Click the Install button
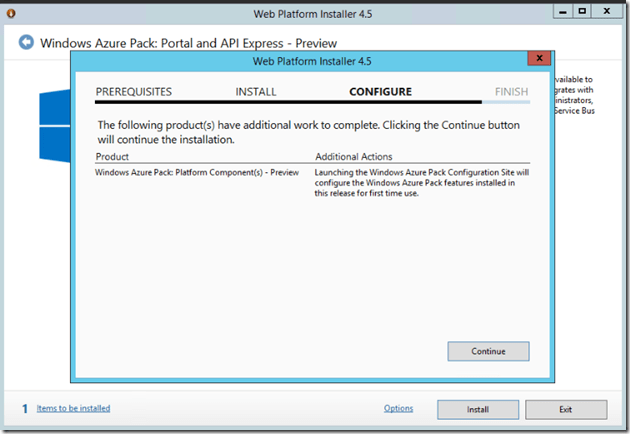Screen dimensions: 630x434 478,409
